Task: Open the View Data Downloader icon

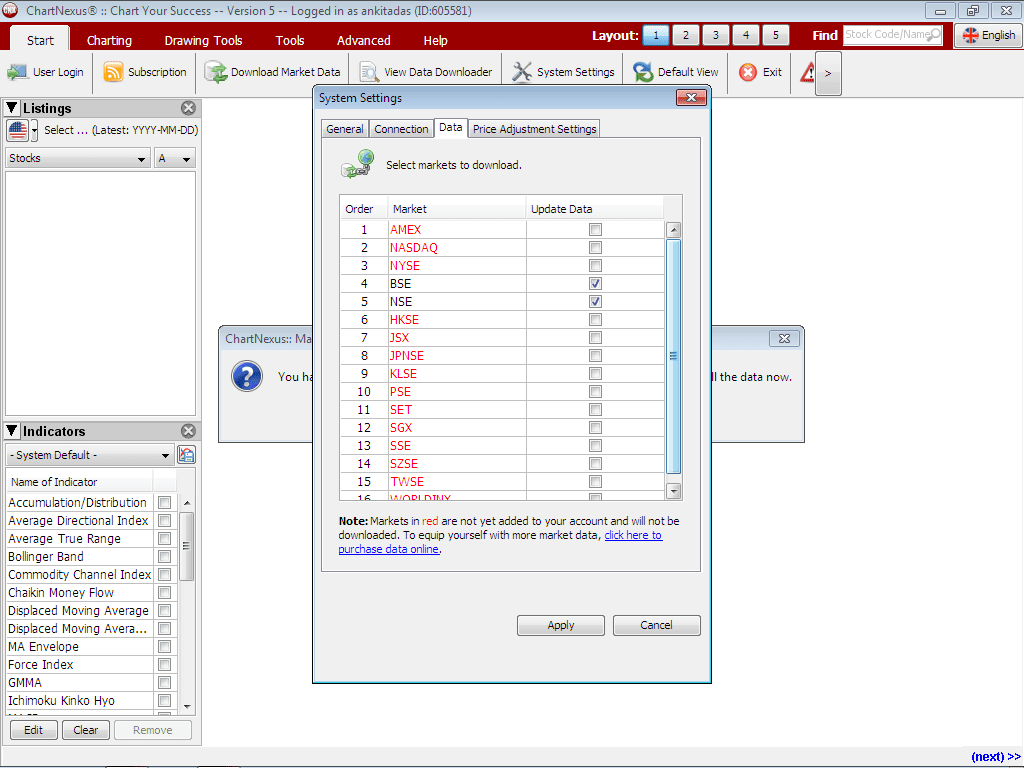Action: [x=369, y=72]
